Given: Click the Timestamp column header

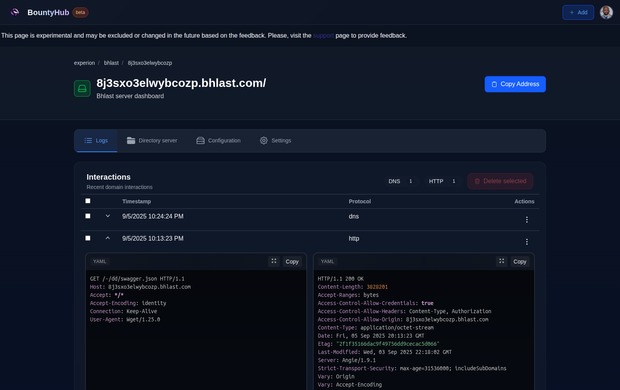Looking at the screenshot, I should click(x=136, y=201).
